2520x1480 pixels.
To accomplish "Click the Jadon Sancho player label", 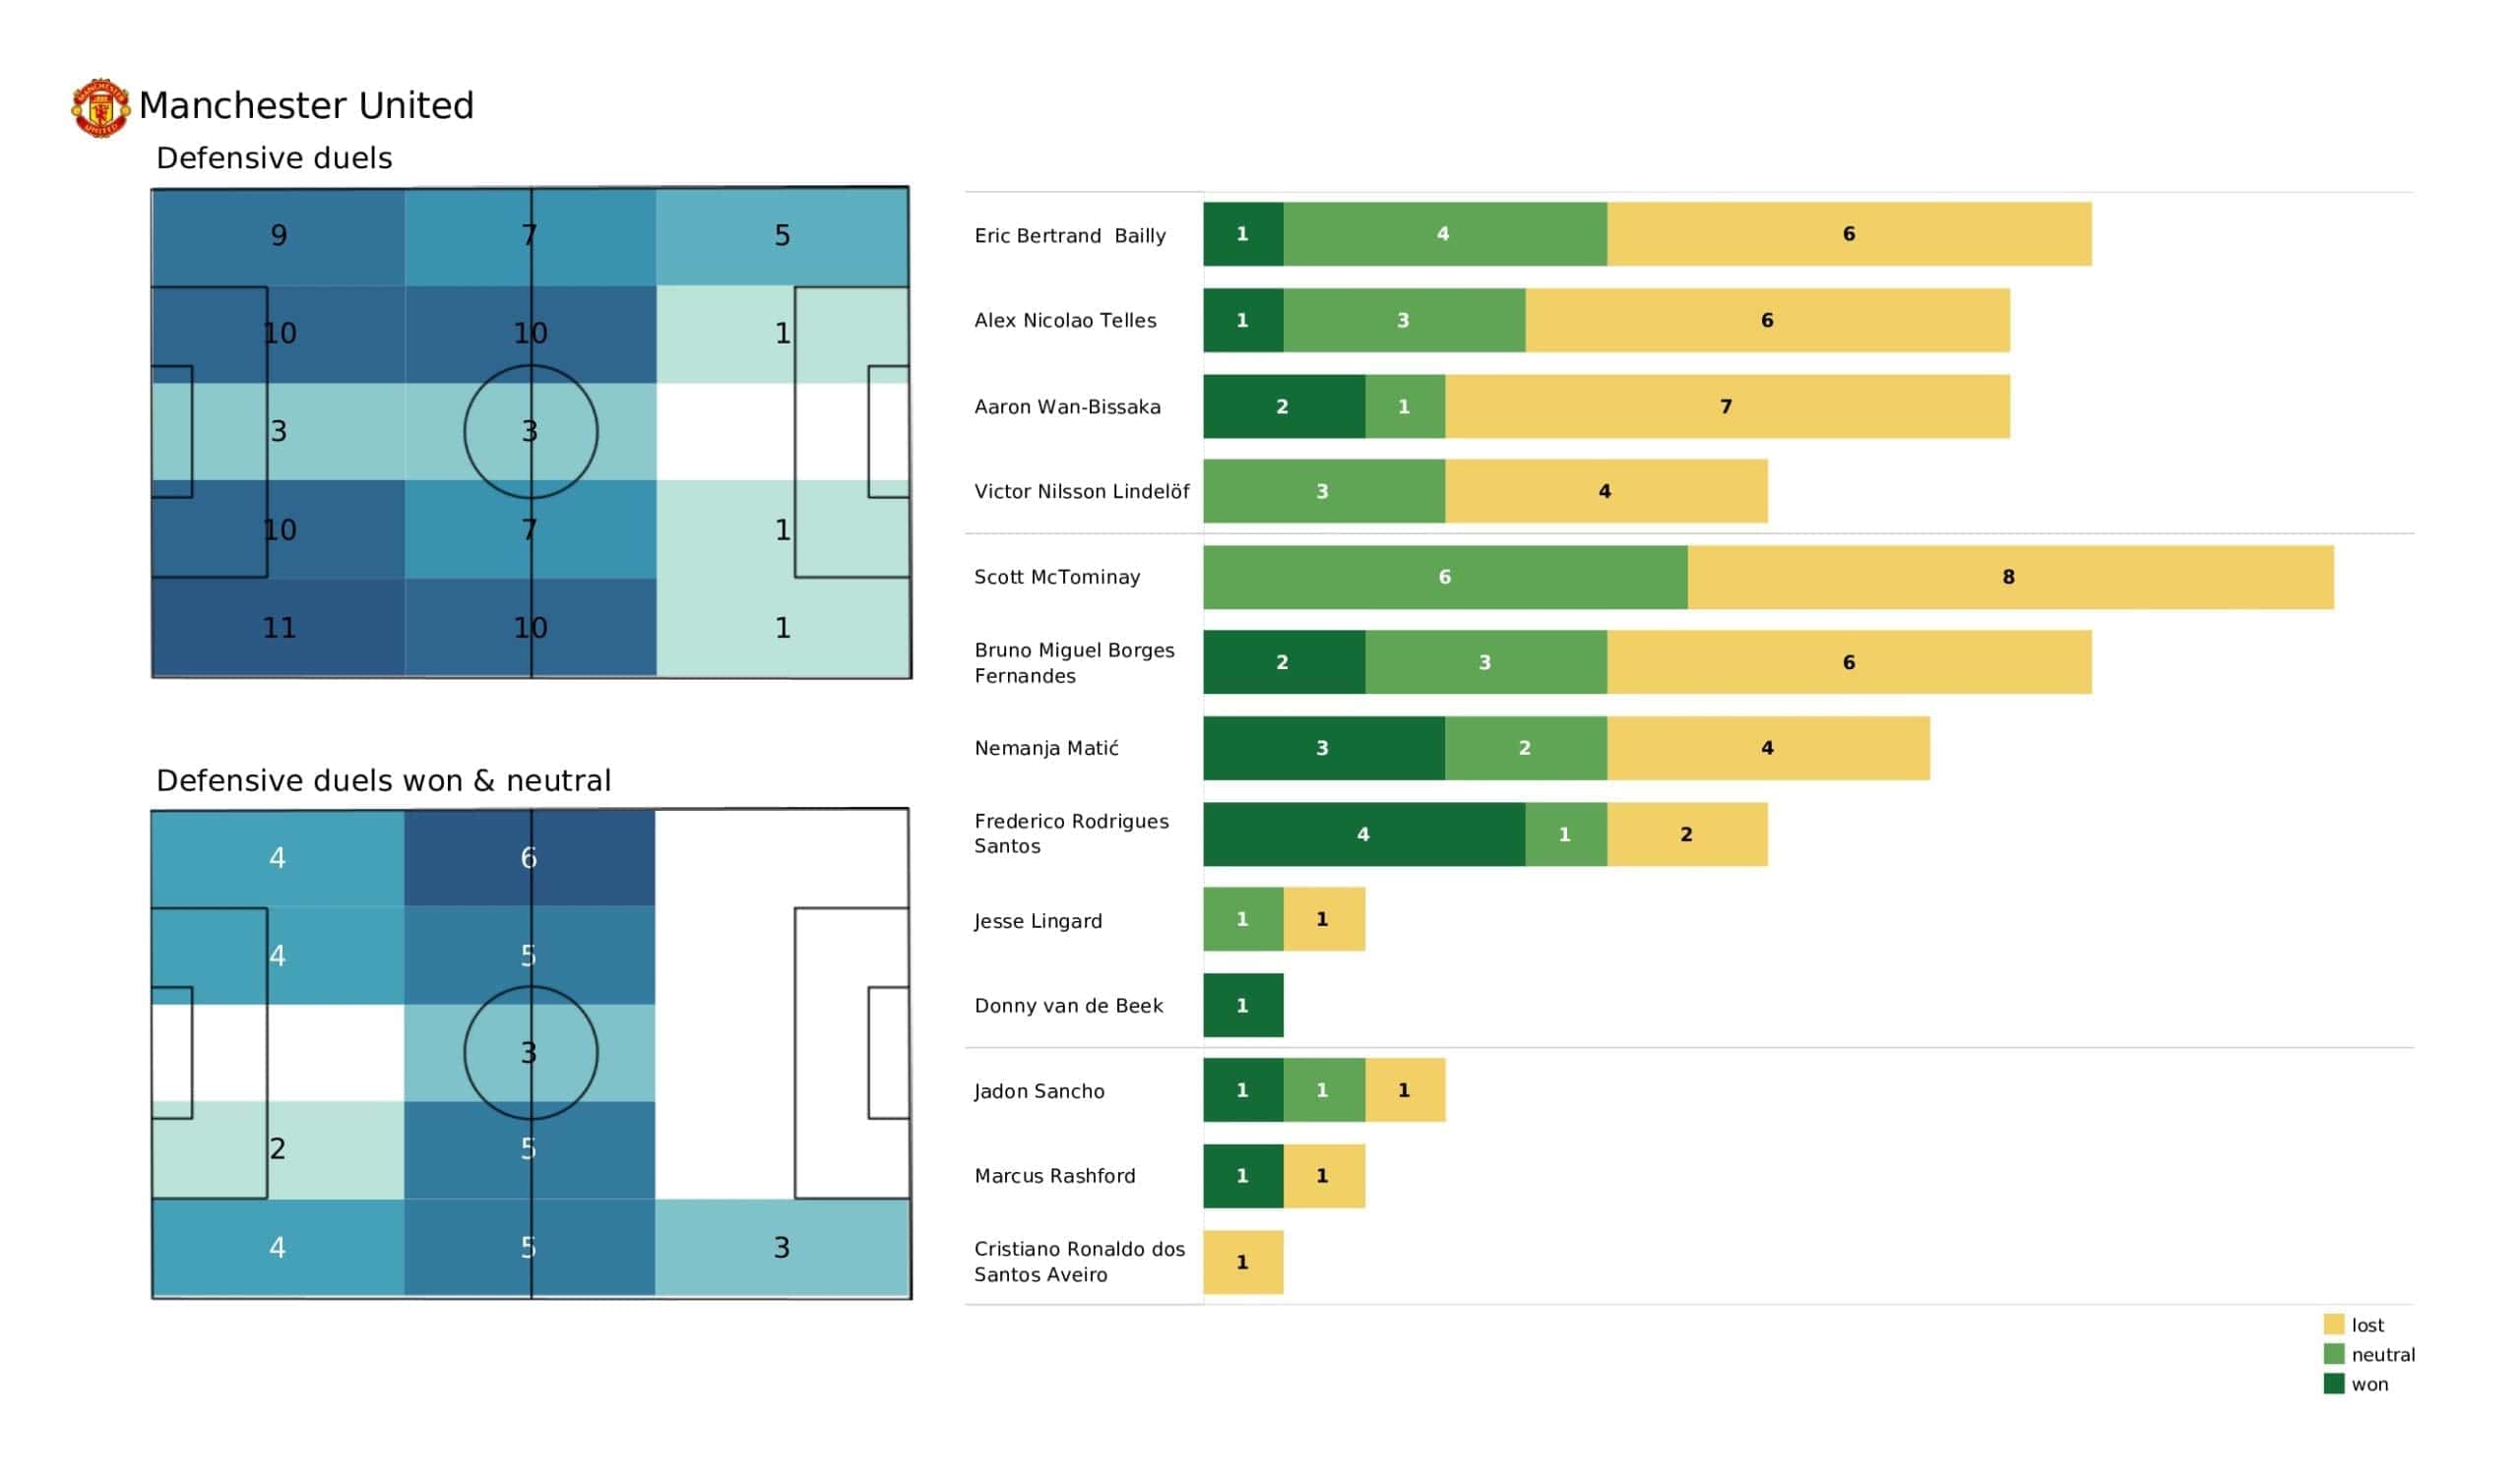I will pos(1039,1091).
